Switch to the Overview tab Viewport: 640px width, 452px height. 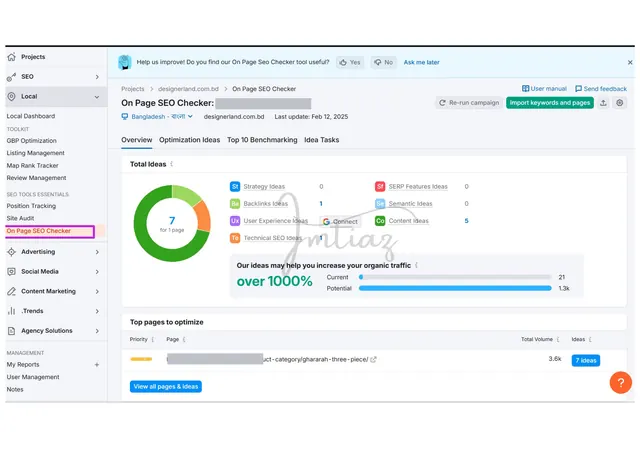click(137, 140)
